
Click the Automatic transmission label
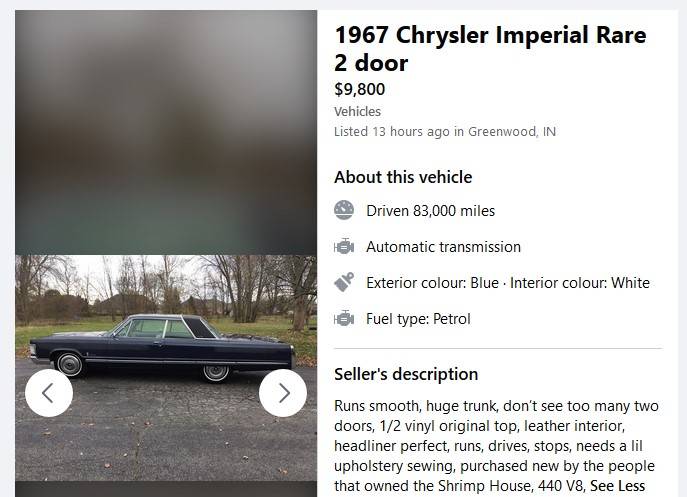pos(443,246)
